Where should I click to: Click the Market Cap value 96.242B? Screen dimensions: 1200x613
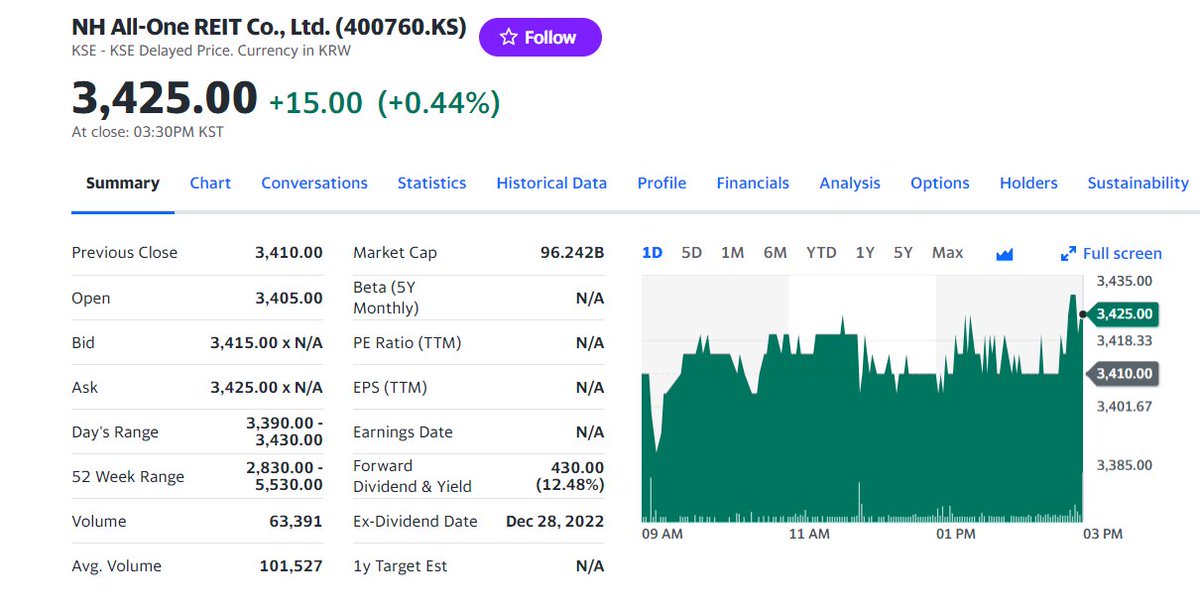tap(572, 252)
